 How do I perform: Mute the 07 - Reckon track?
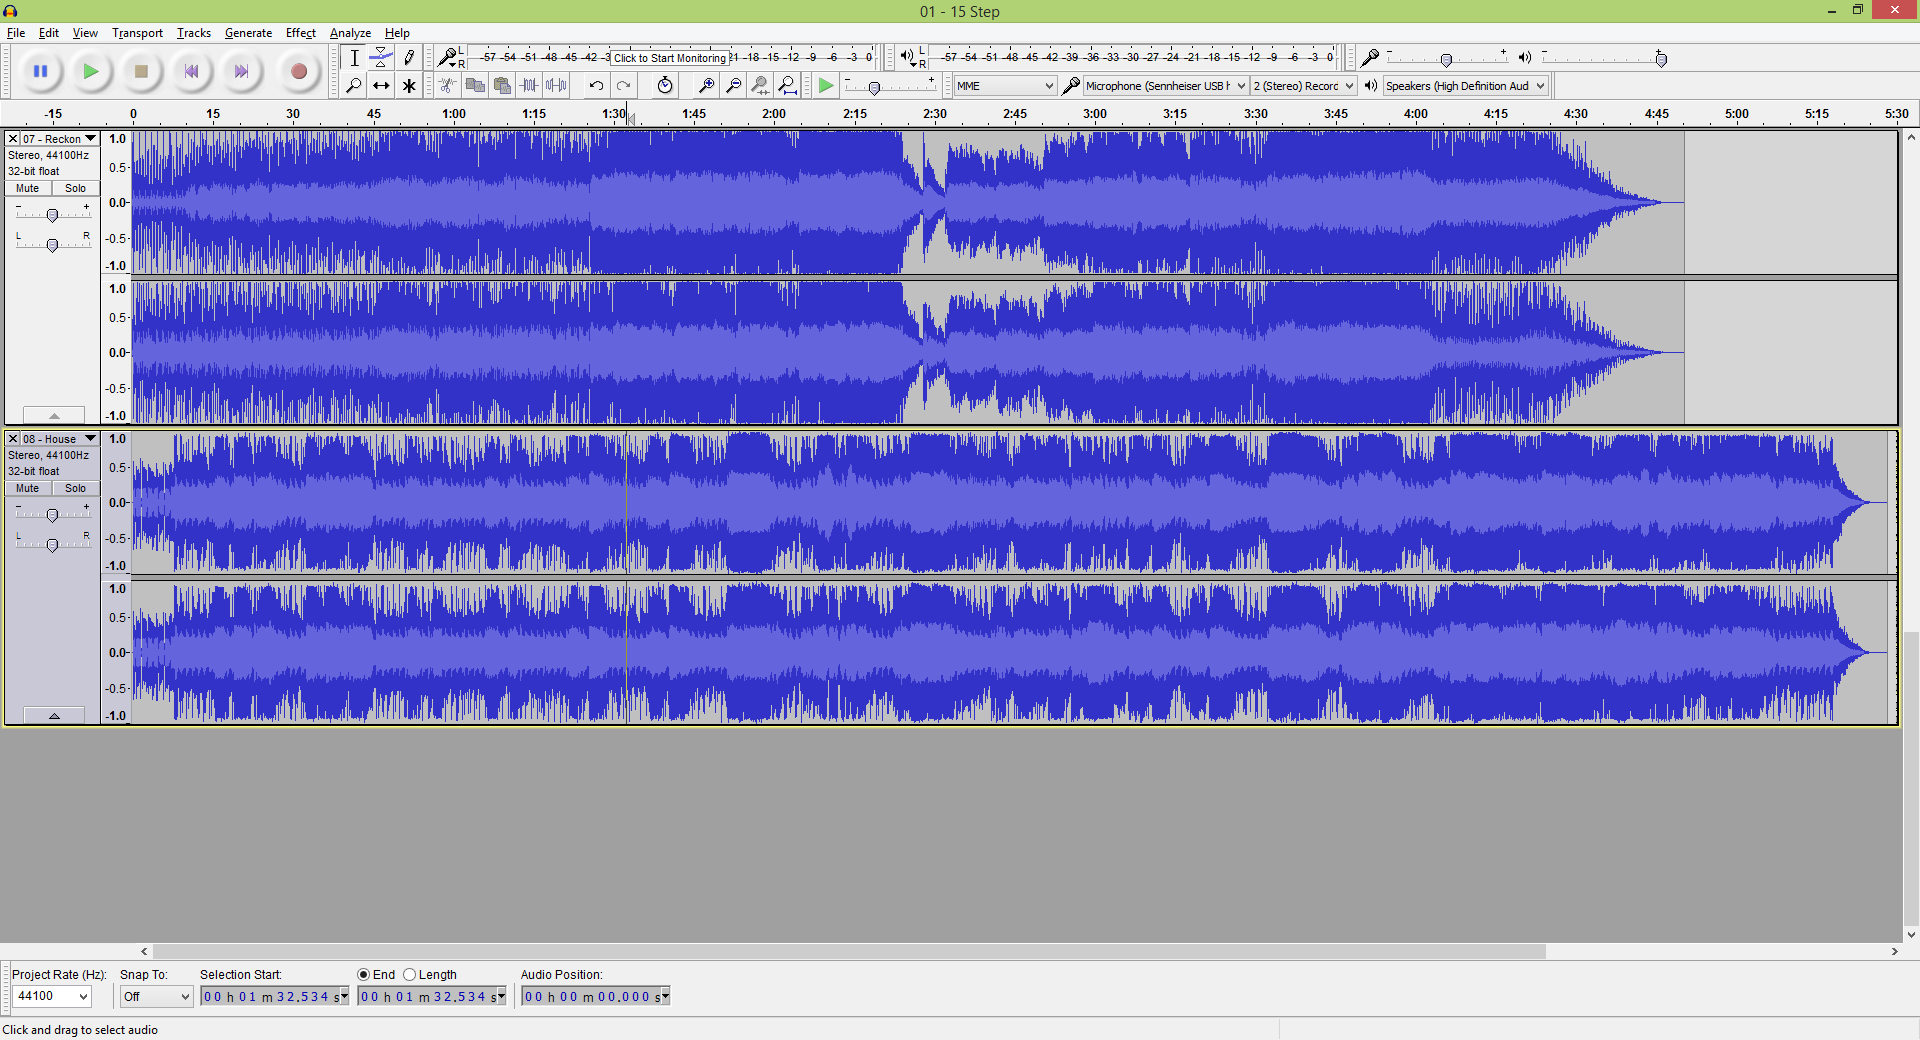[x=28, y=188]
